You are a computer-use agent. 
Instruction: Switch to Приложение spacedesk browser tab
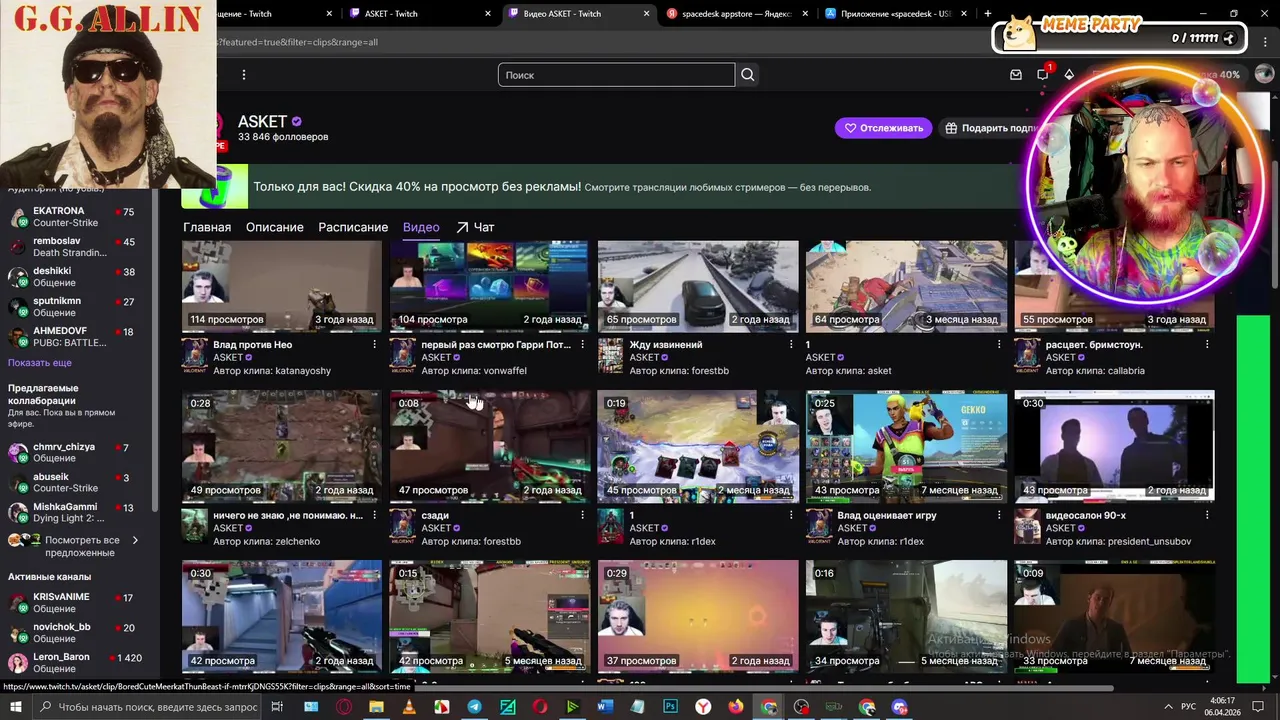895,14
